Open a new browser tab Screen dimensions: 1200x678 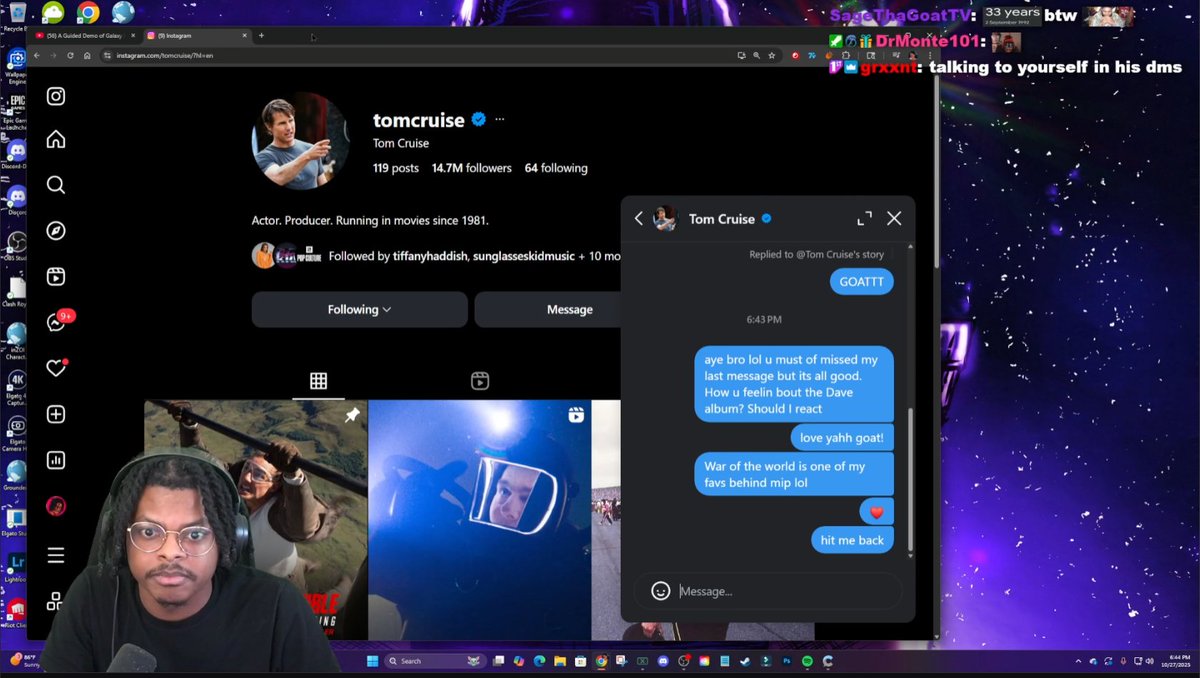[261, 35]
